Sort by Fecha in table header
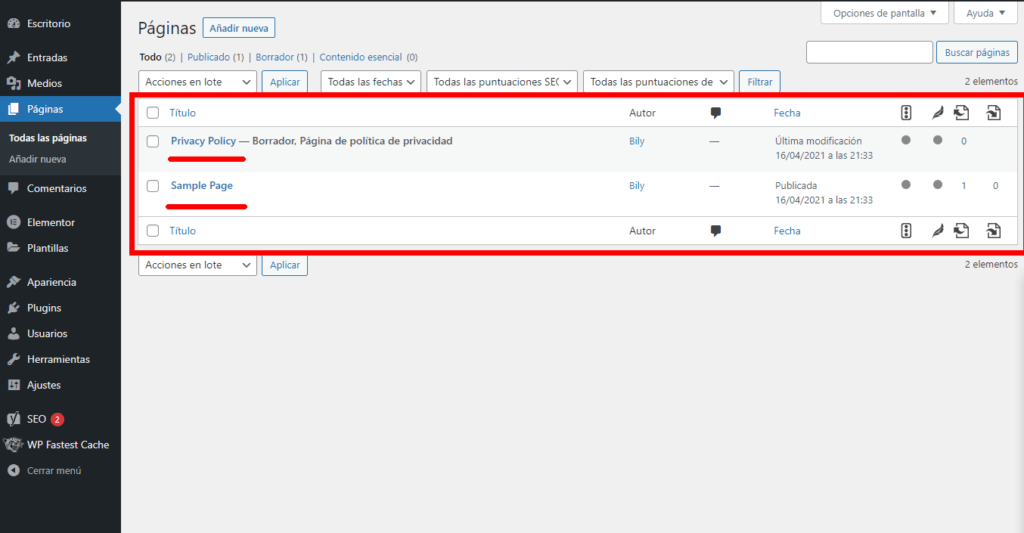The width and height of the screenshot is (1024, 533). pyautogui.click(x=787, y=113)
